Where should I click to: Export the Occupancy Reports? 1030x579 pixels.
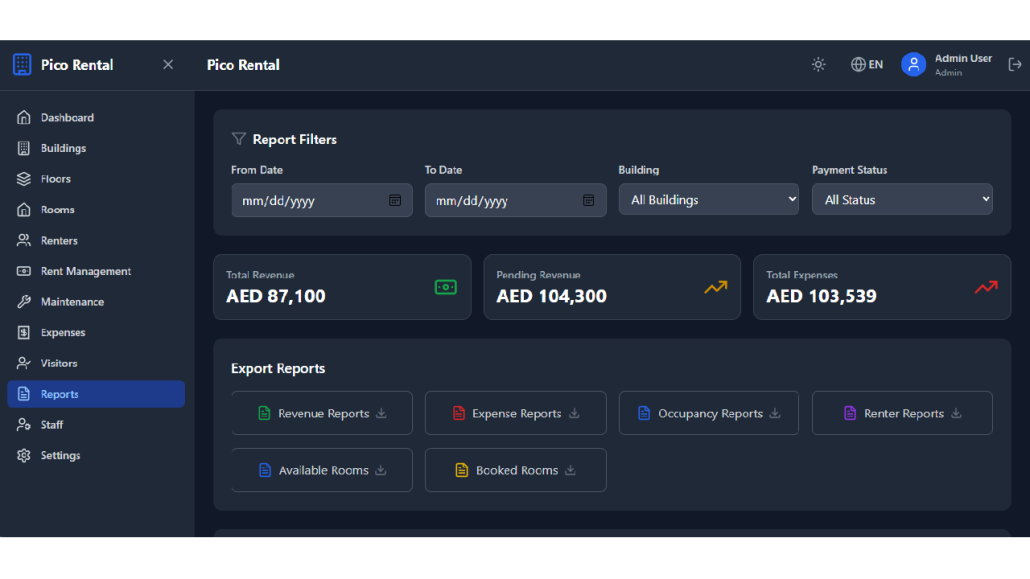point(709,414)
